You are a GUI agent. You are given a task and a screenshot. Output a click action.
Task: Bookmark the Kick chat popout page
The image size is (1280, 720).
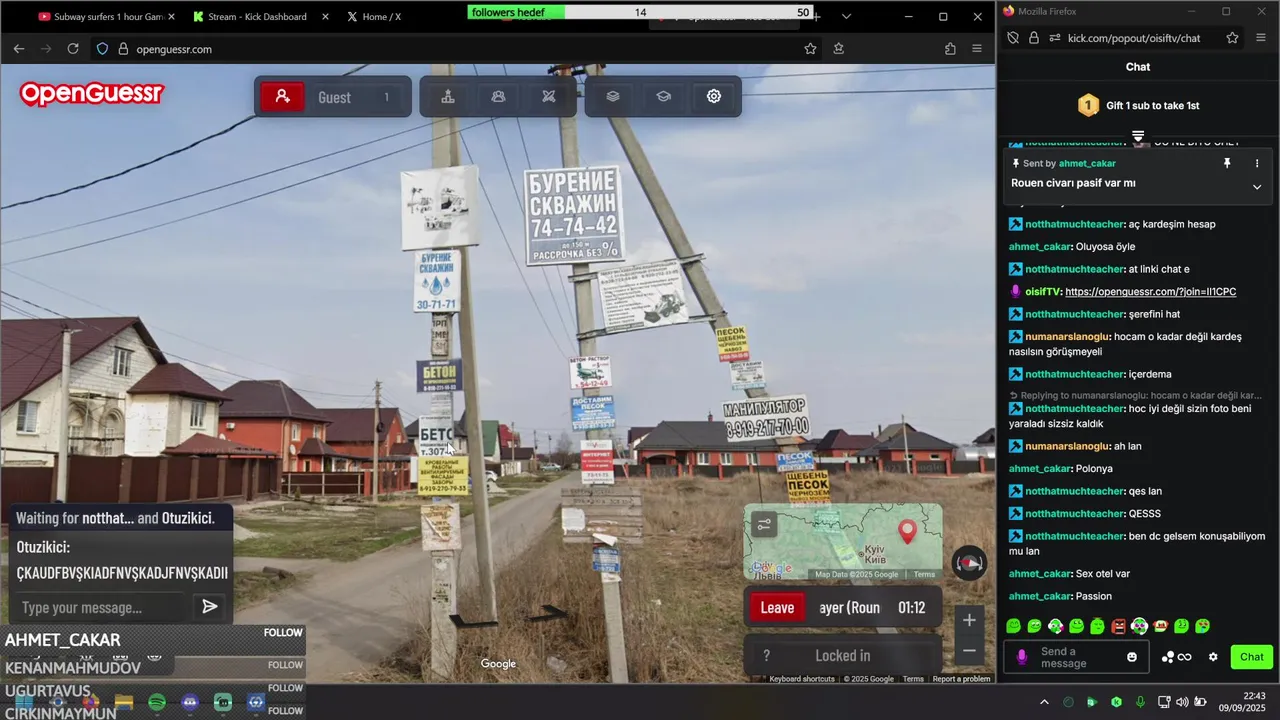coord(1232,38)
